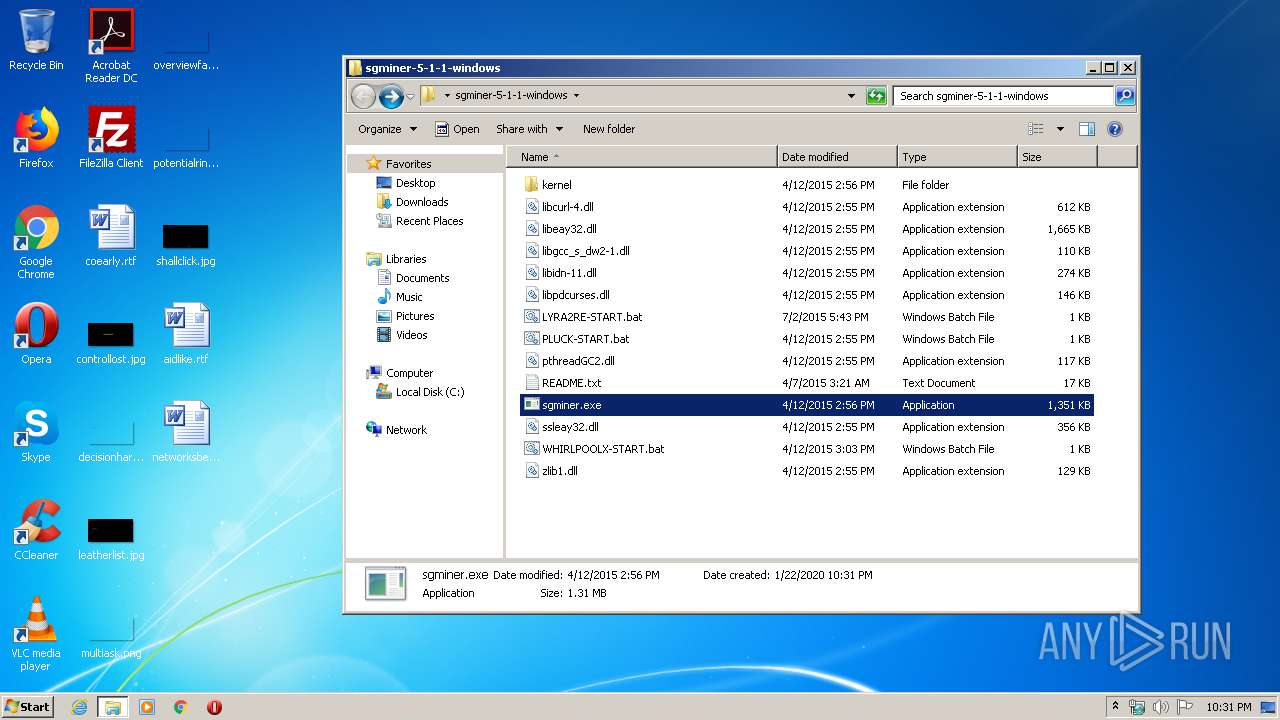The height and width of the screenshot is (720, 1280).
Task: Click the Open toolbar button
Action: pos(457,129)
